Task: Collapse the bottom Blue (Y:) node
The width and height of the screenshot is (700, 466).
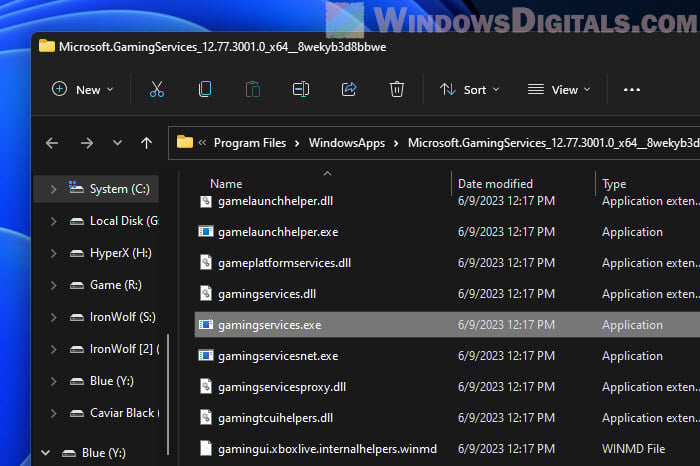Action: [x=46, y=453]
